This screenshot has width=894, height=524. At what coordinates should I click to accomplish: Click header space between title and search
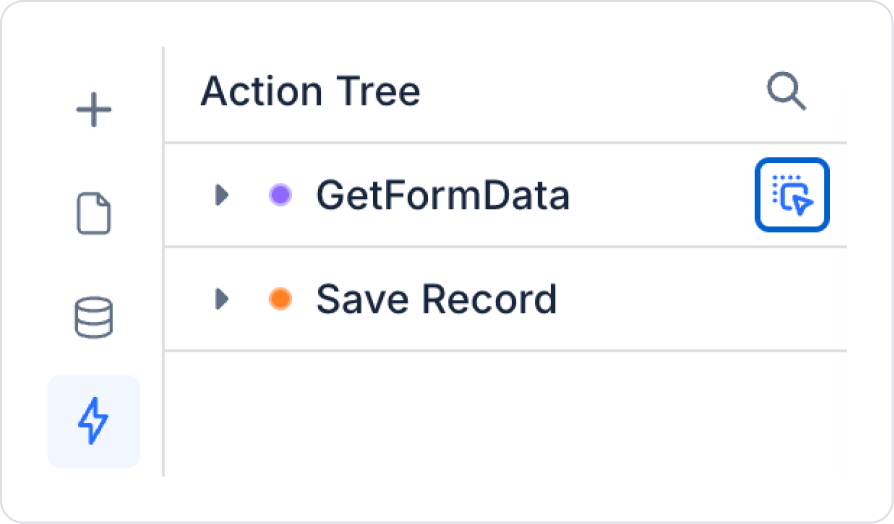point(590,92)
